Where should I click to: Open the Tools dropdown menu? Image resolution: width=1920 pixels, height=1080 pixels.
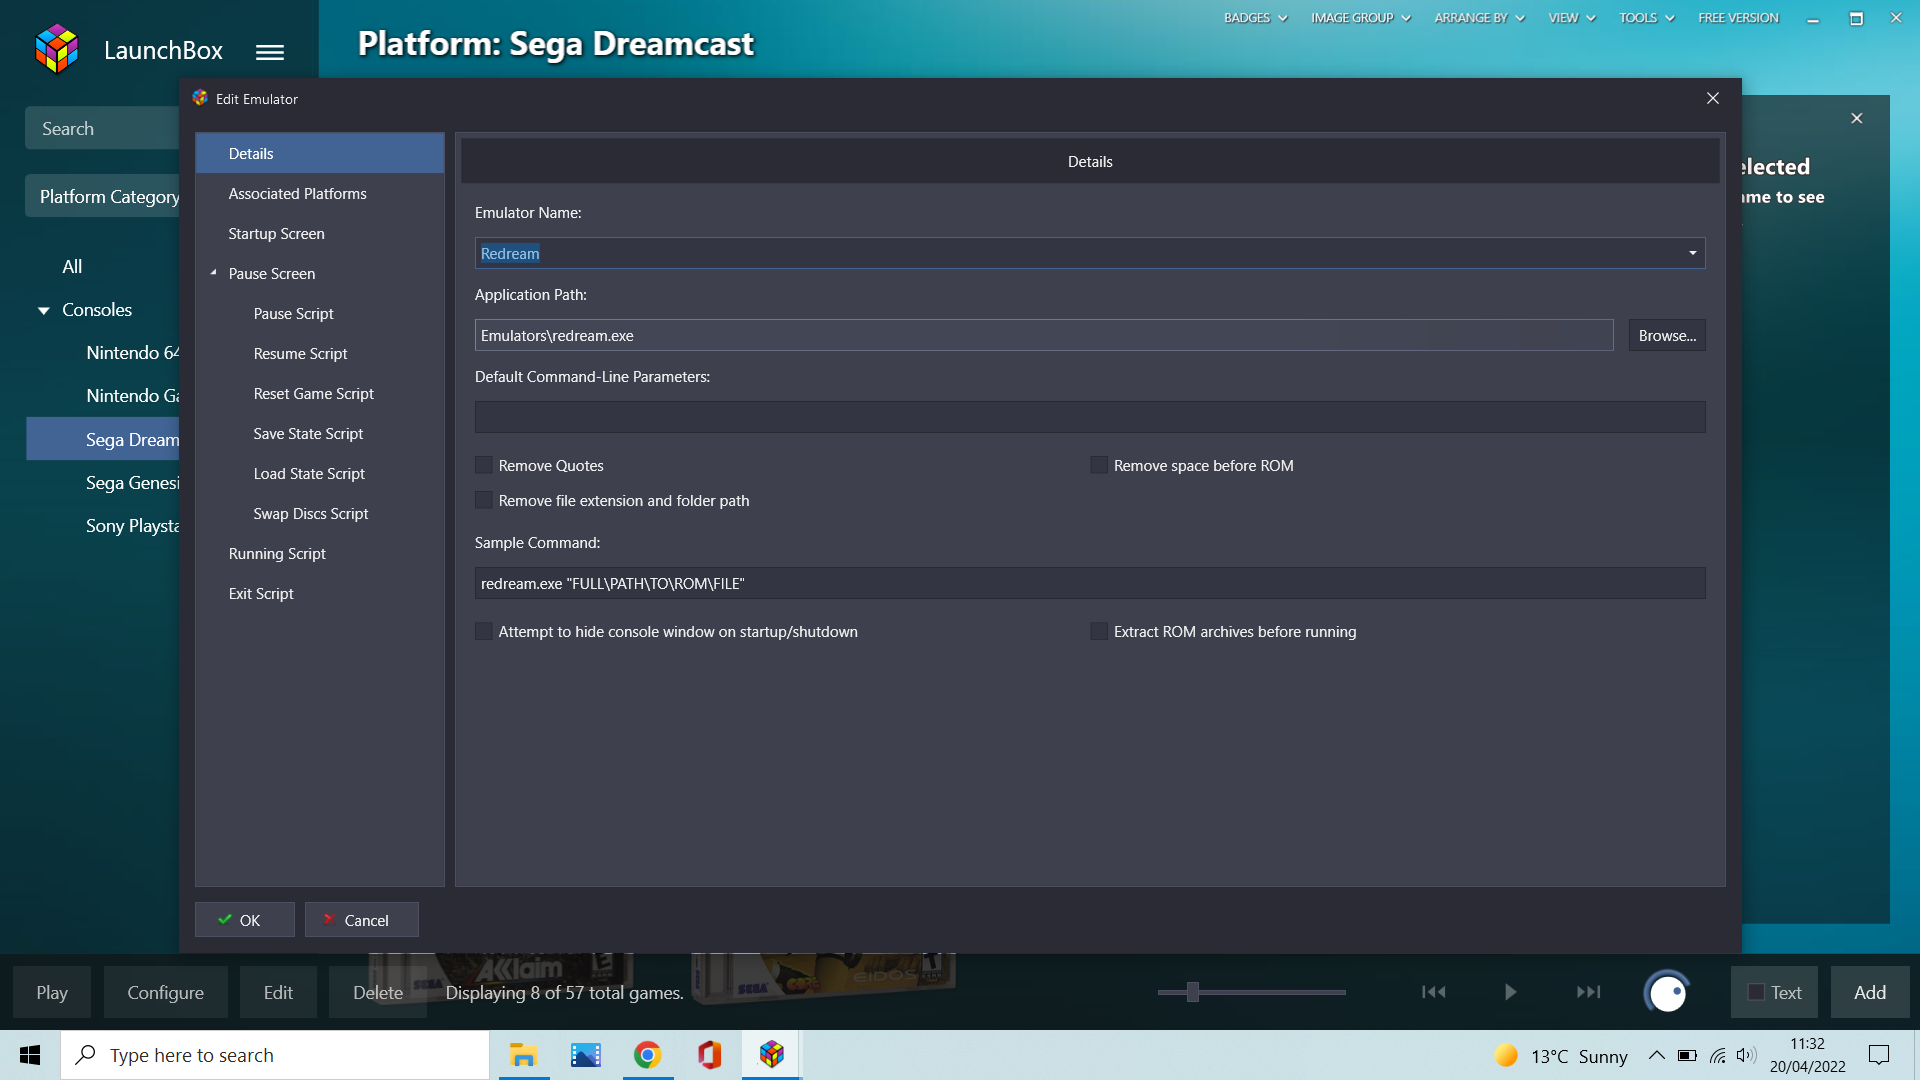click(x=1646, y=18)
